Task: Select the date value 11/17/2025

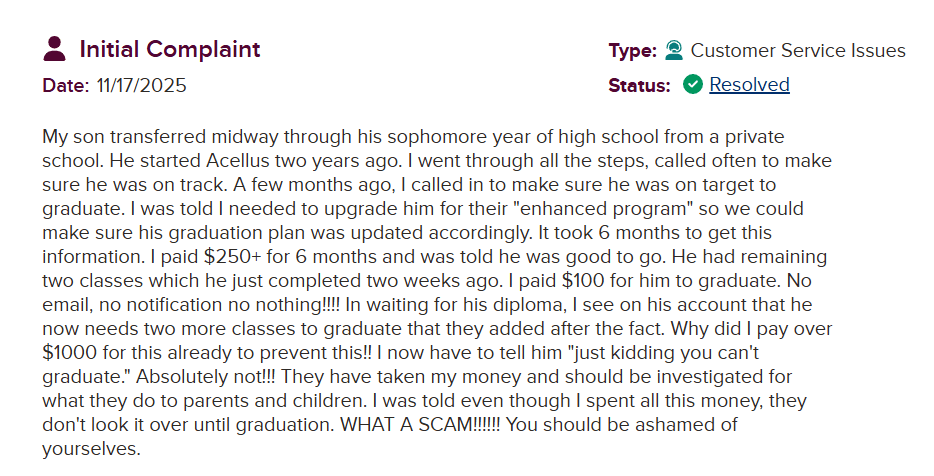Action: [x=141, y=85]
